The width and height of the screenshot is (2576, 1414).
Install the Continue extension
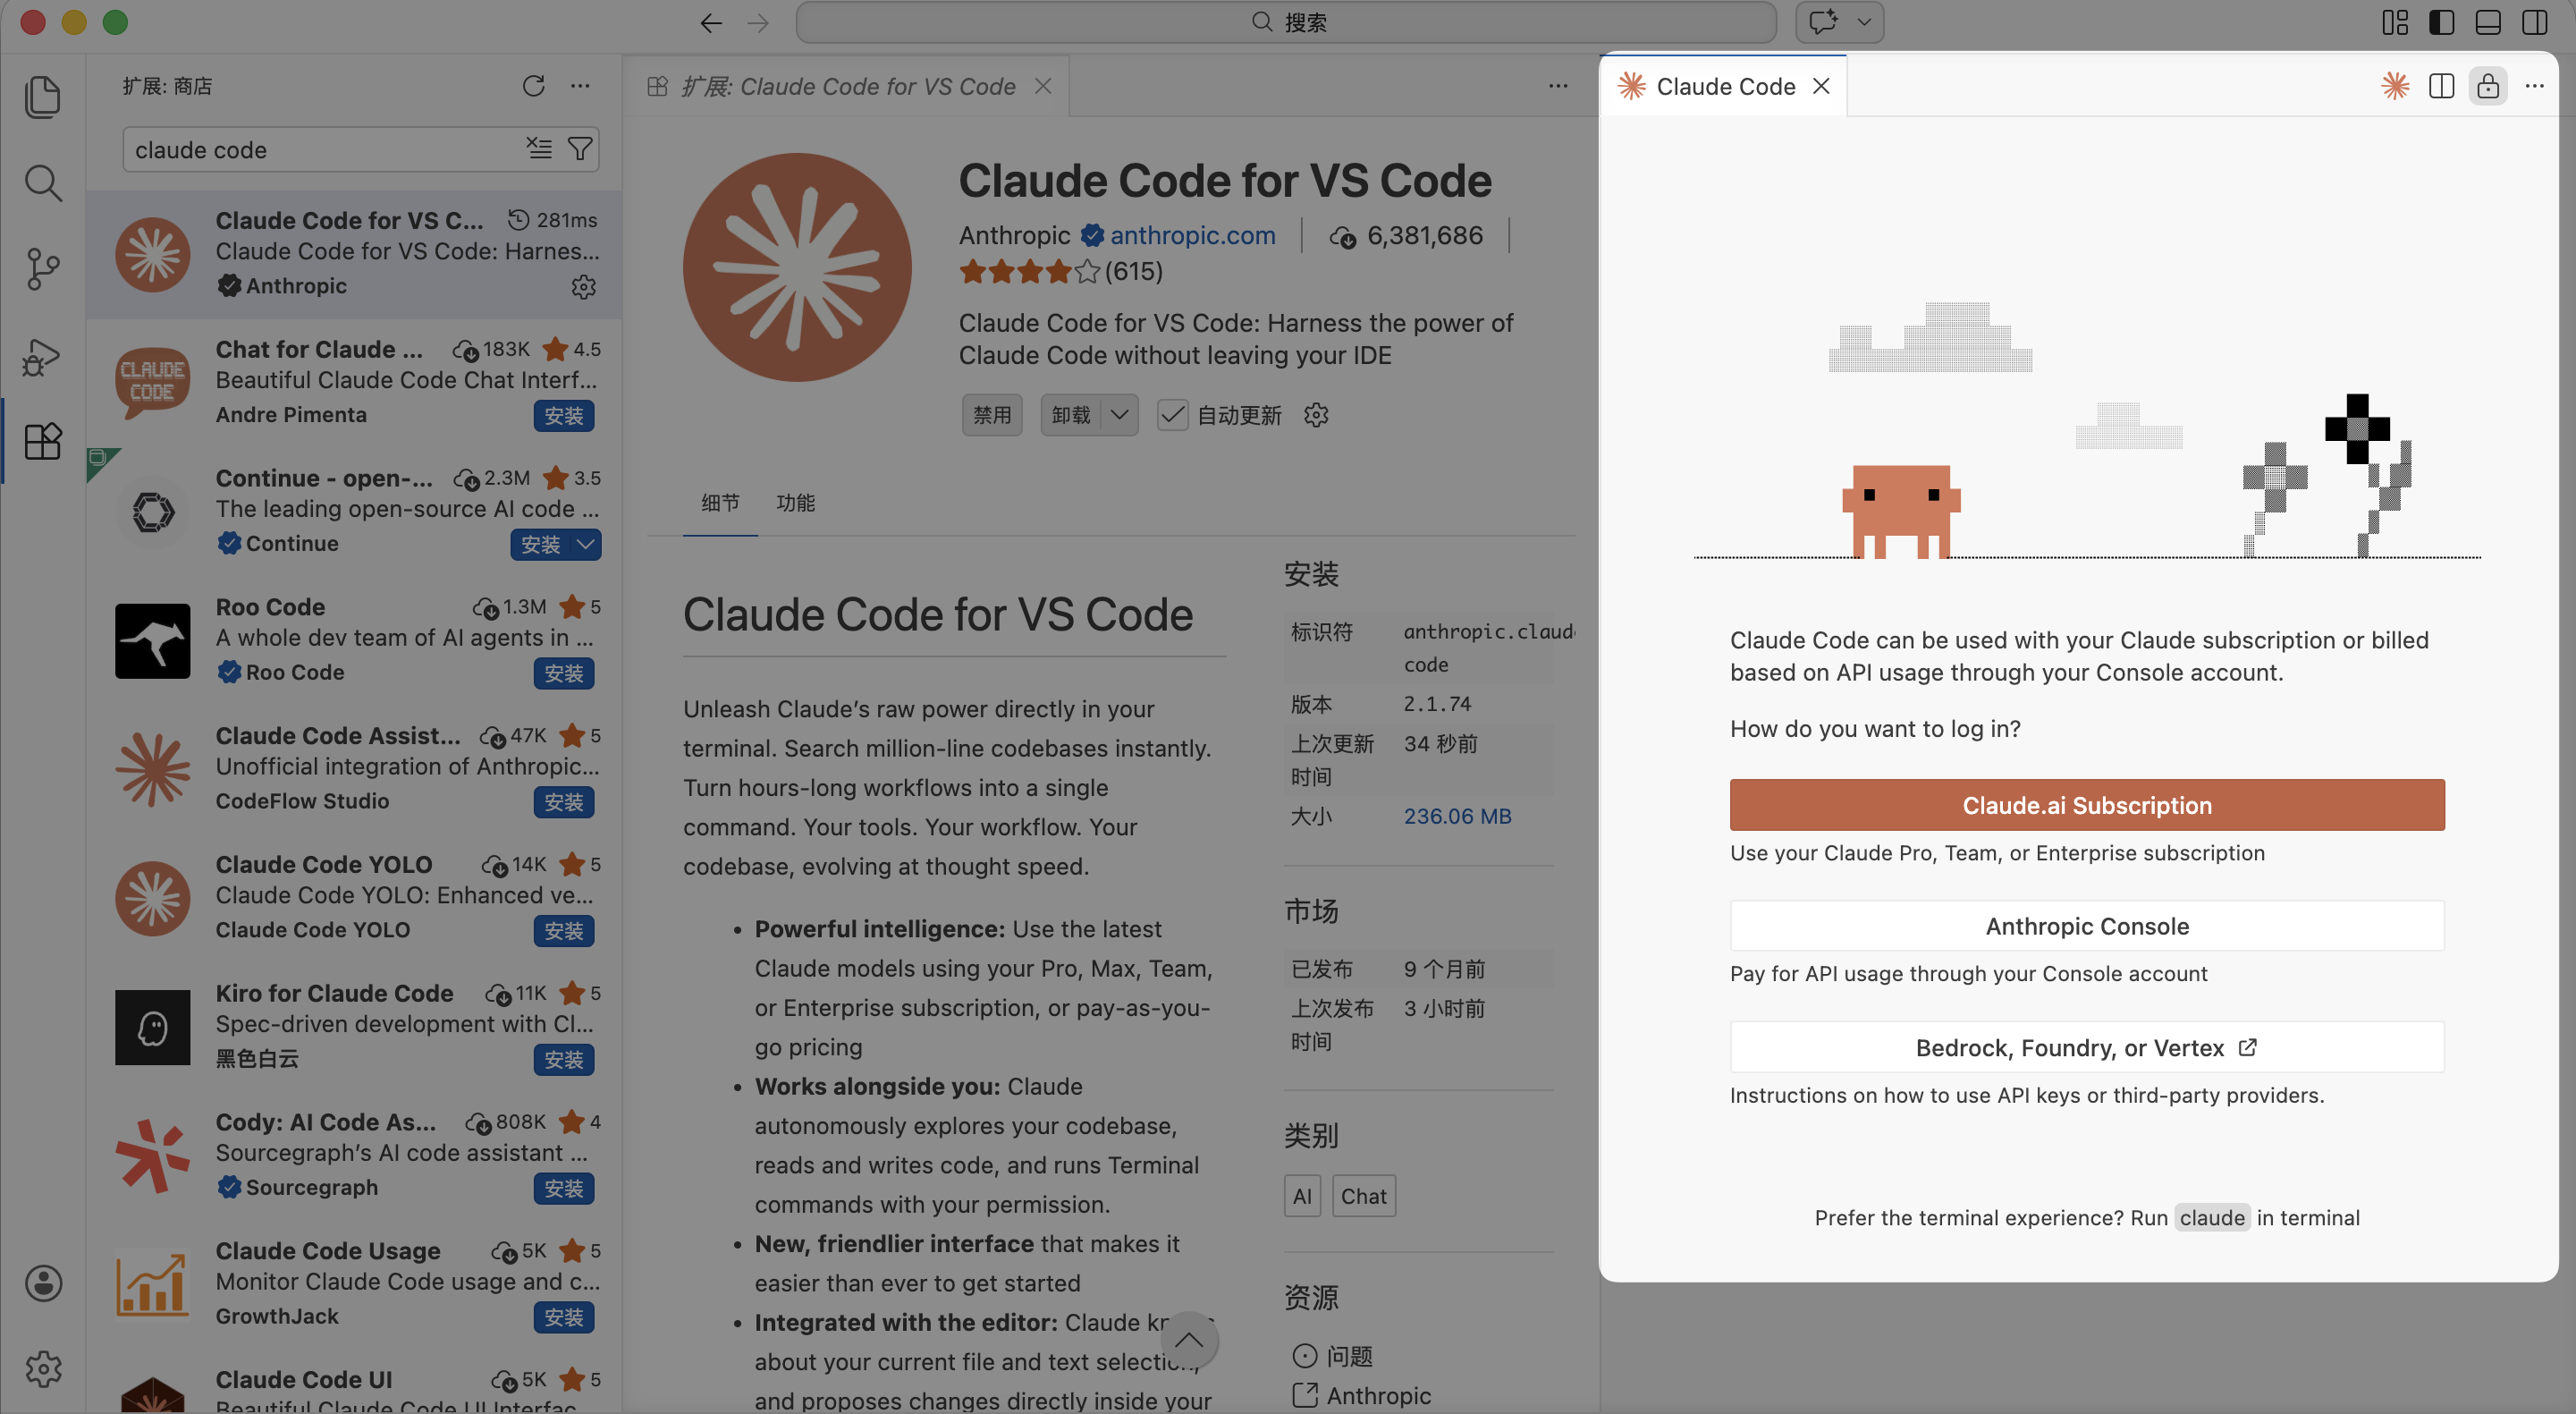[541, 545]
